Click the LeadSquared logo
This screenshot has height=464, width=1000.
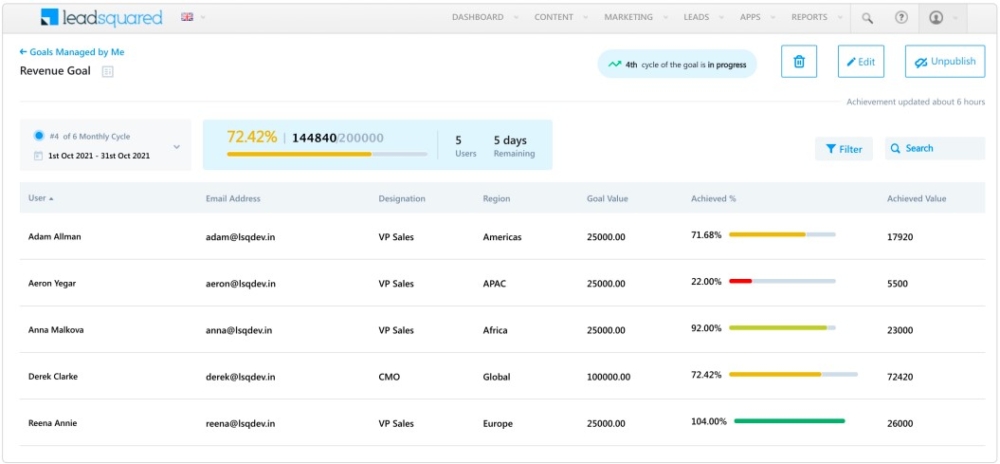click(101, 18)
